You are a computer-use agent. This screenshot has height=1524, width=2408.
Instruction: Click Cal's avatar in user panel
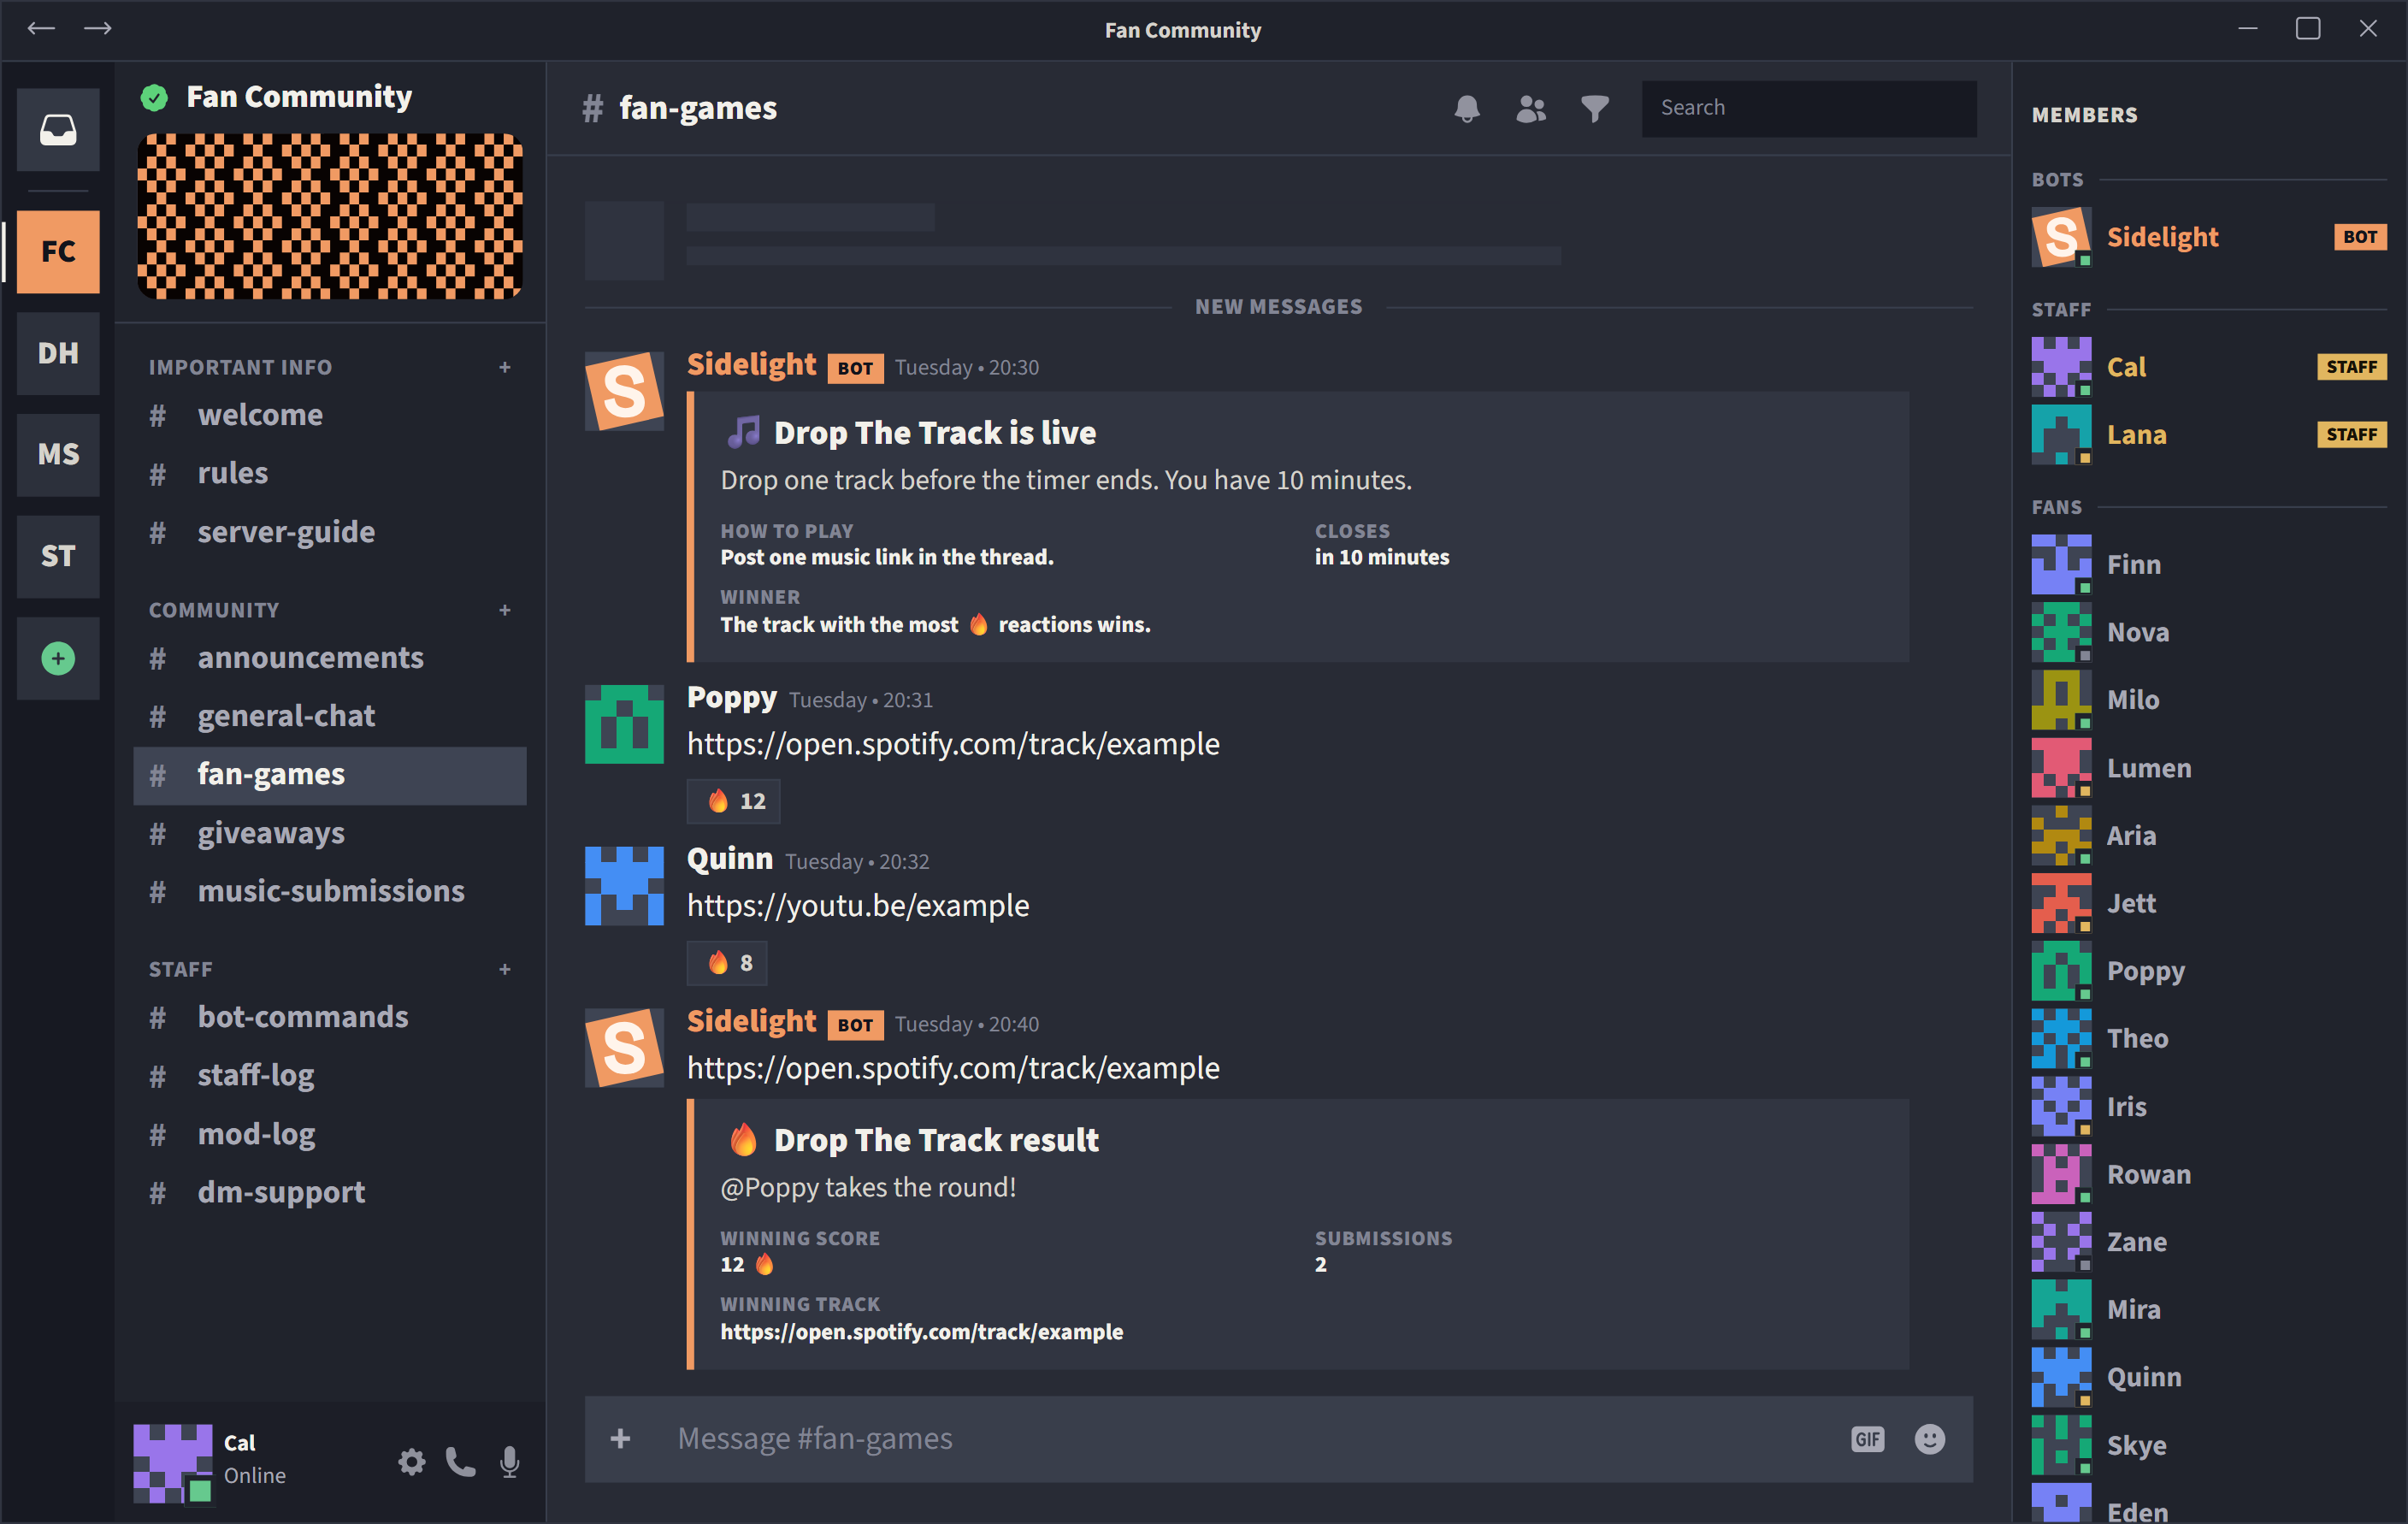click(172, 1463)
